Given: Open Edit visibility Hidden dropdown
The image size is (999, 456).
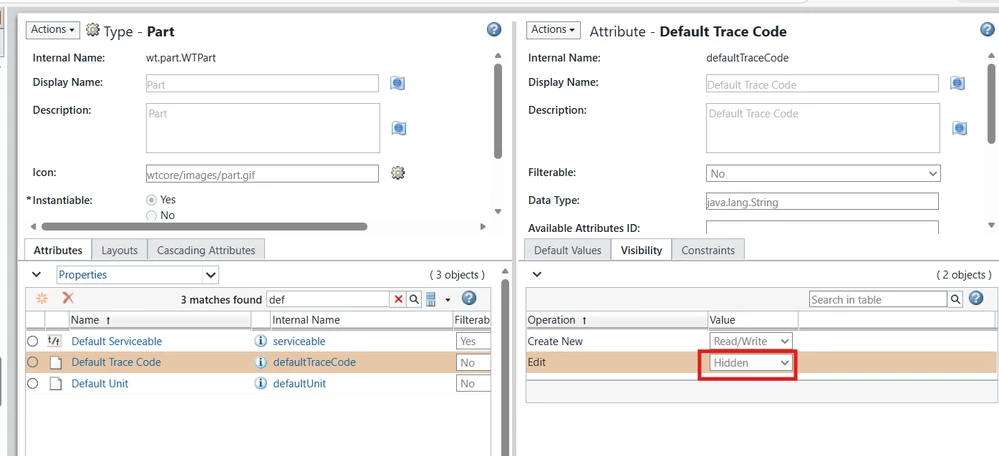Looking at the screenshot, I should pos(751,363).
